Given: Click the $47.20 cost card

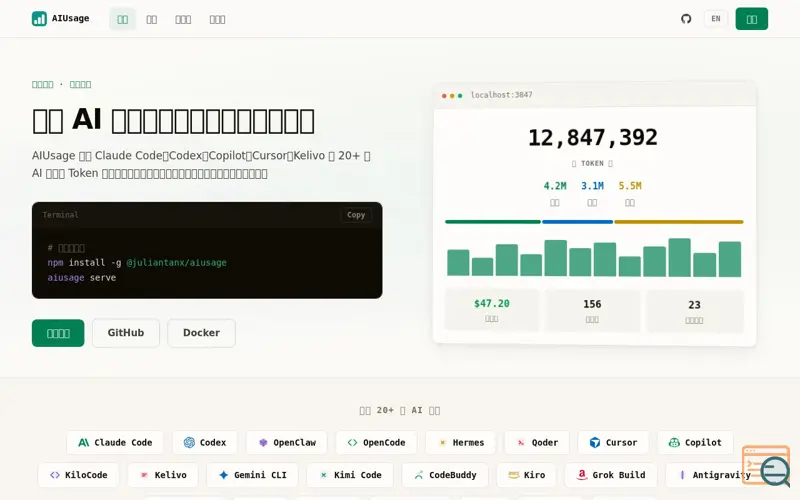Looking at the screenshot, I should point(492,310).
